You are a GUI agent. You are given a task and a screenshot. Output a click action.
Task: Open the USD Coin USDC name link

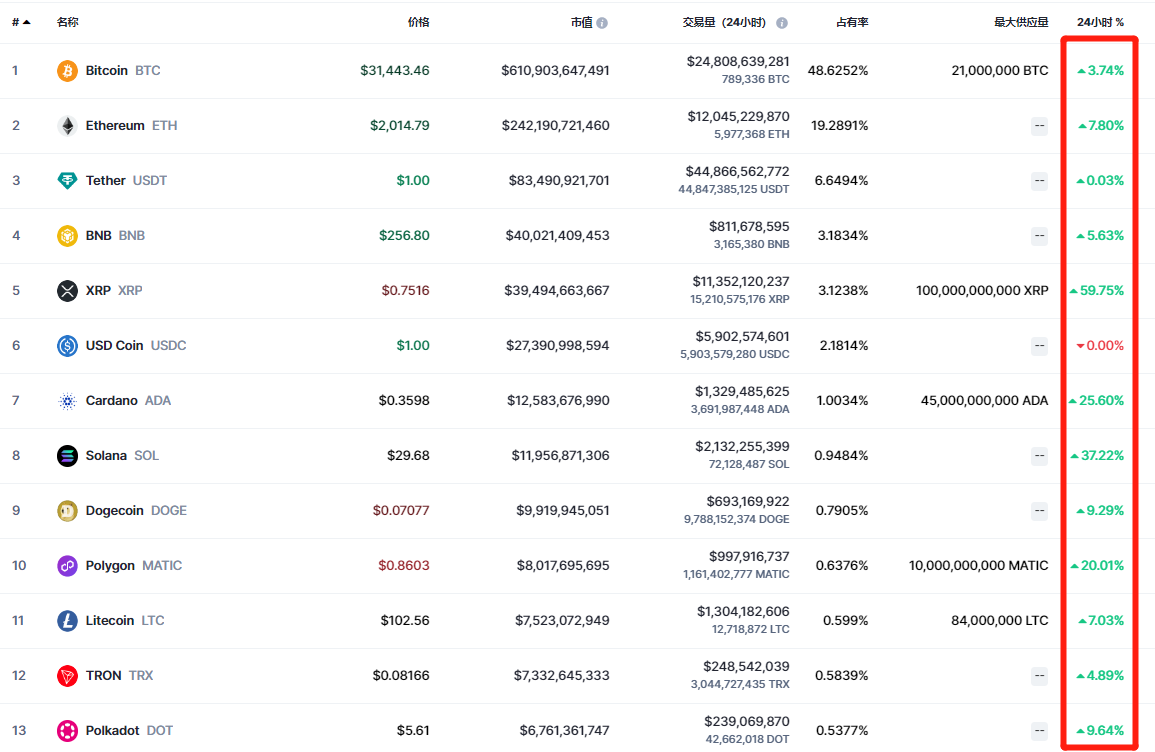pyautogui.click(x=136, y=345)
